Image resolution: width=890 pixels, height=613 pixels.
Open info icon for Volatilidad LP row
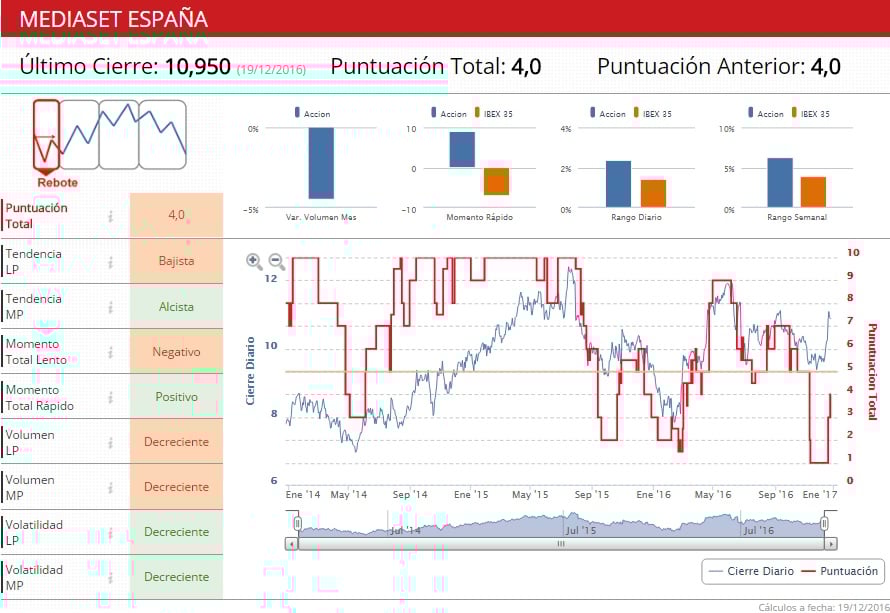coord(111,532)
